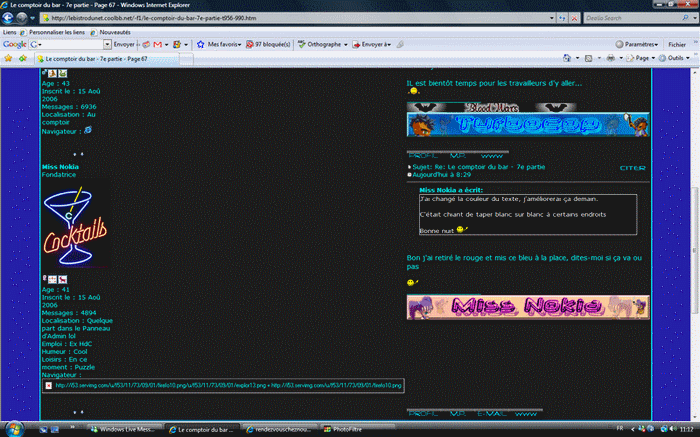Click the taskbar clock showing 11:12
Viewport: 700px width, 437px height.
pos(686,429)
